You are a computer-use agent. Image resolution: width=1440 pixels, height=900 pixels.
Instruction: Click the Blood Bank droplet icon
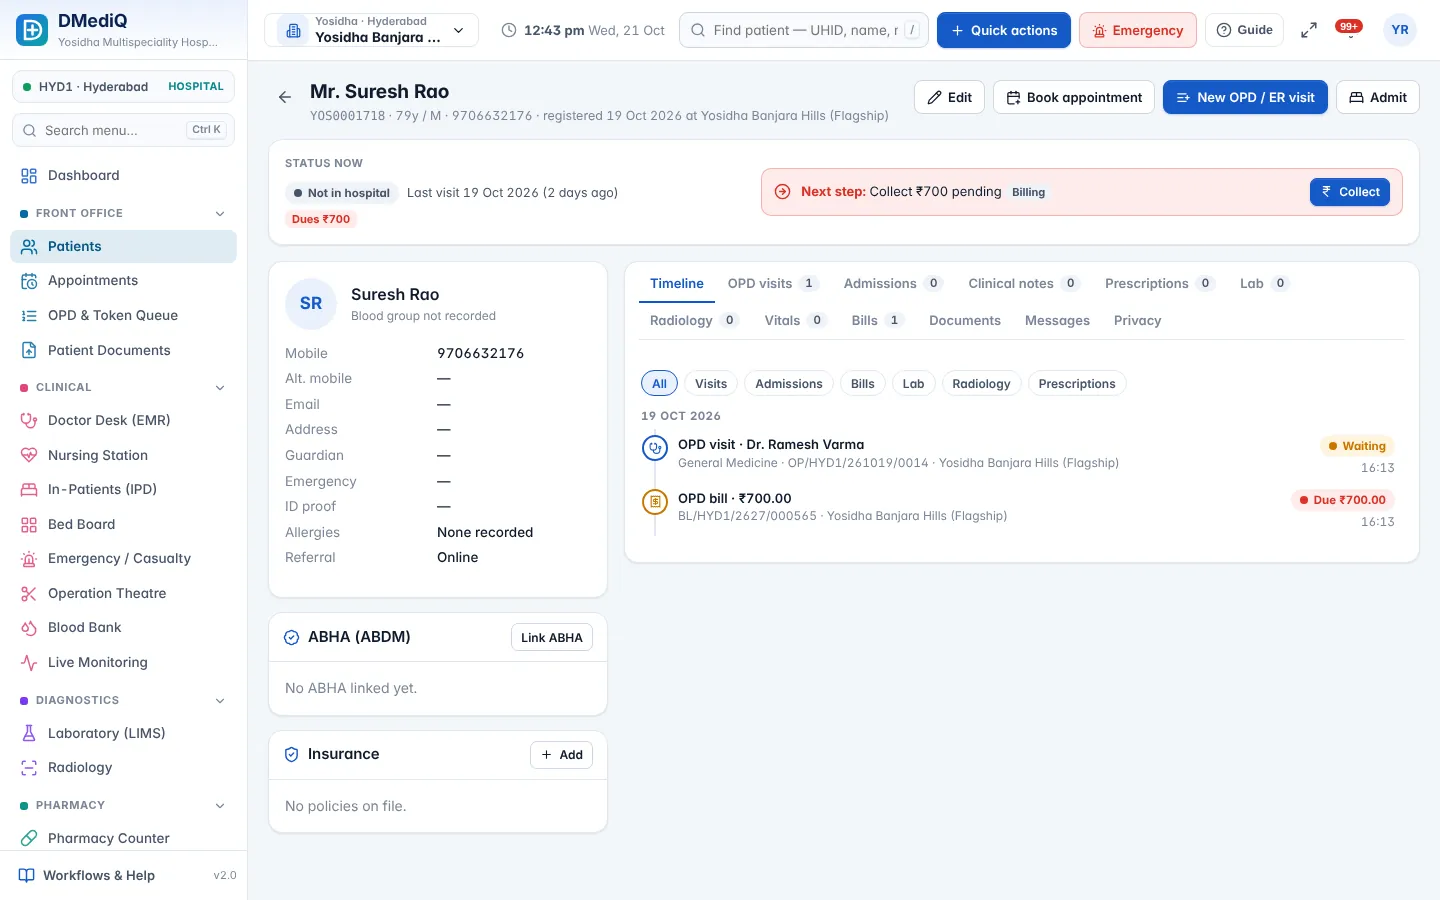click(29, 628)
